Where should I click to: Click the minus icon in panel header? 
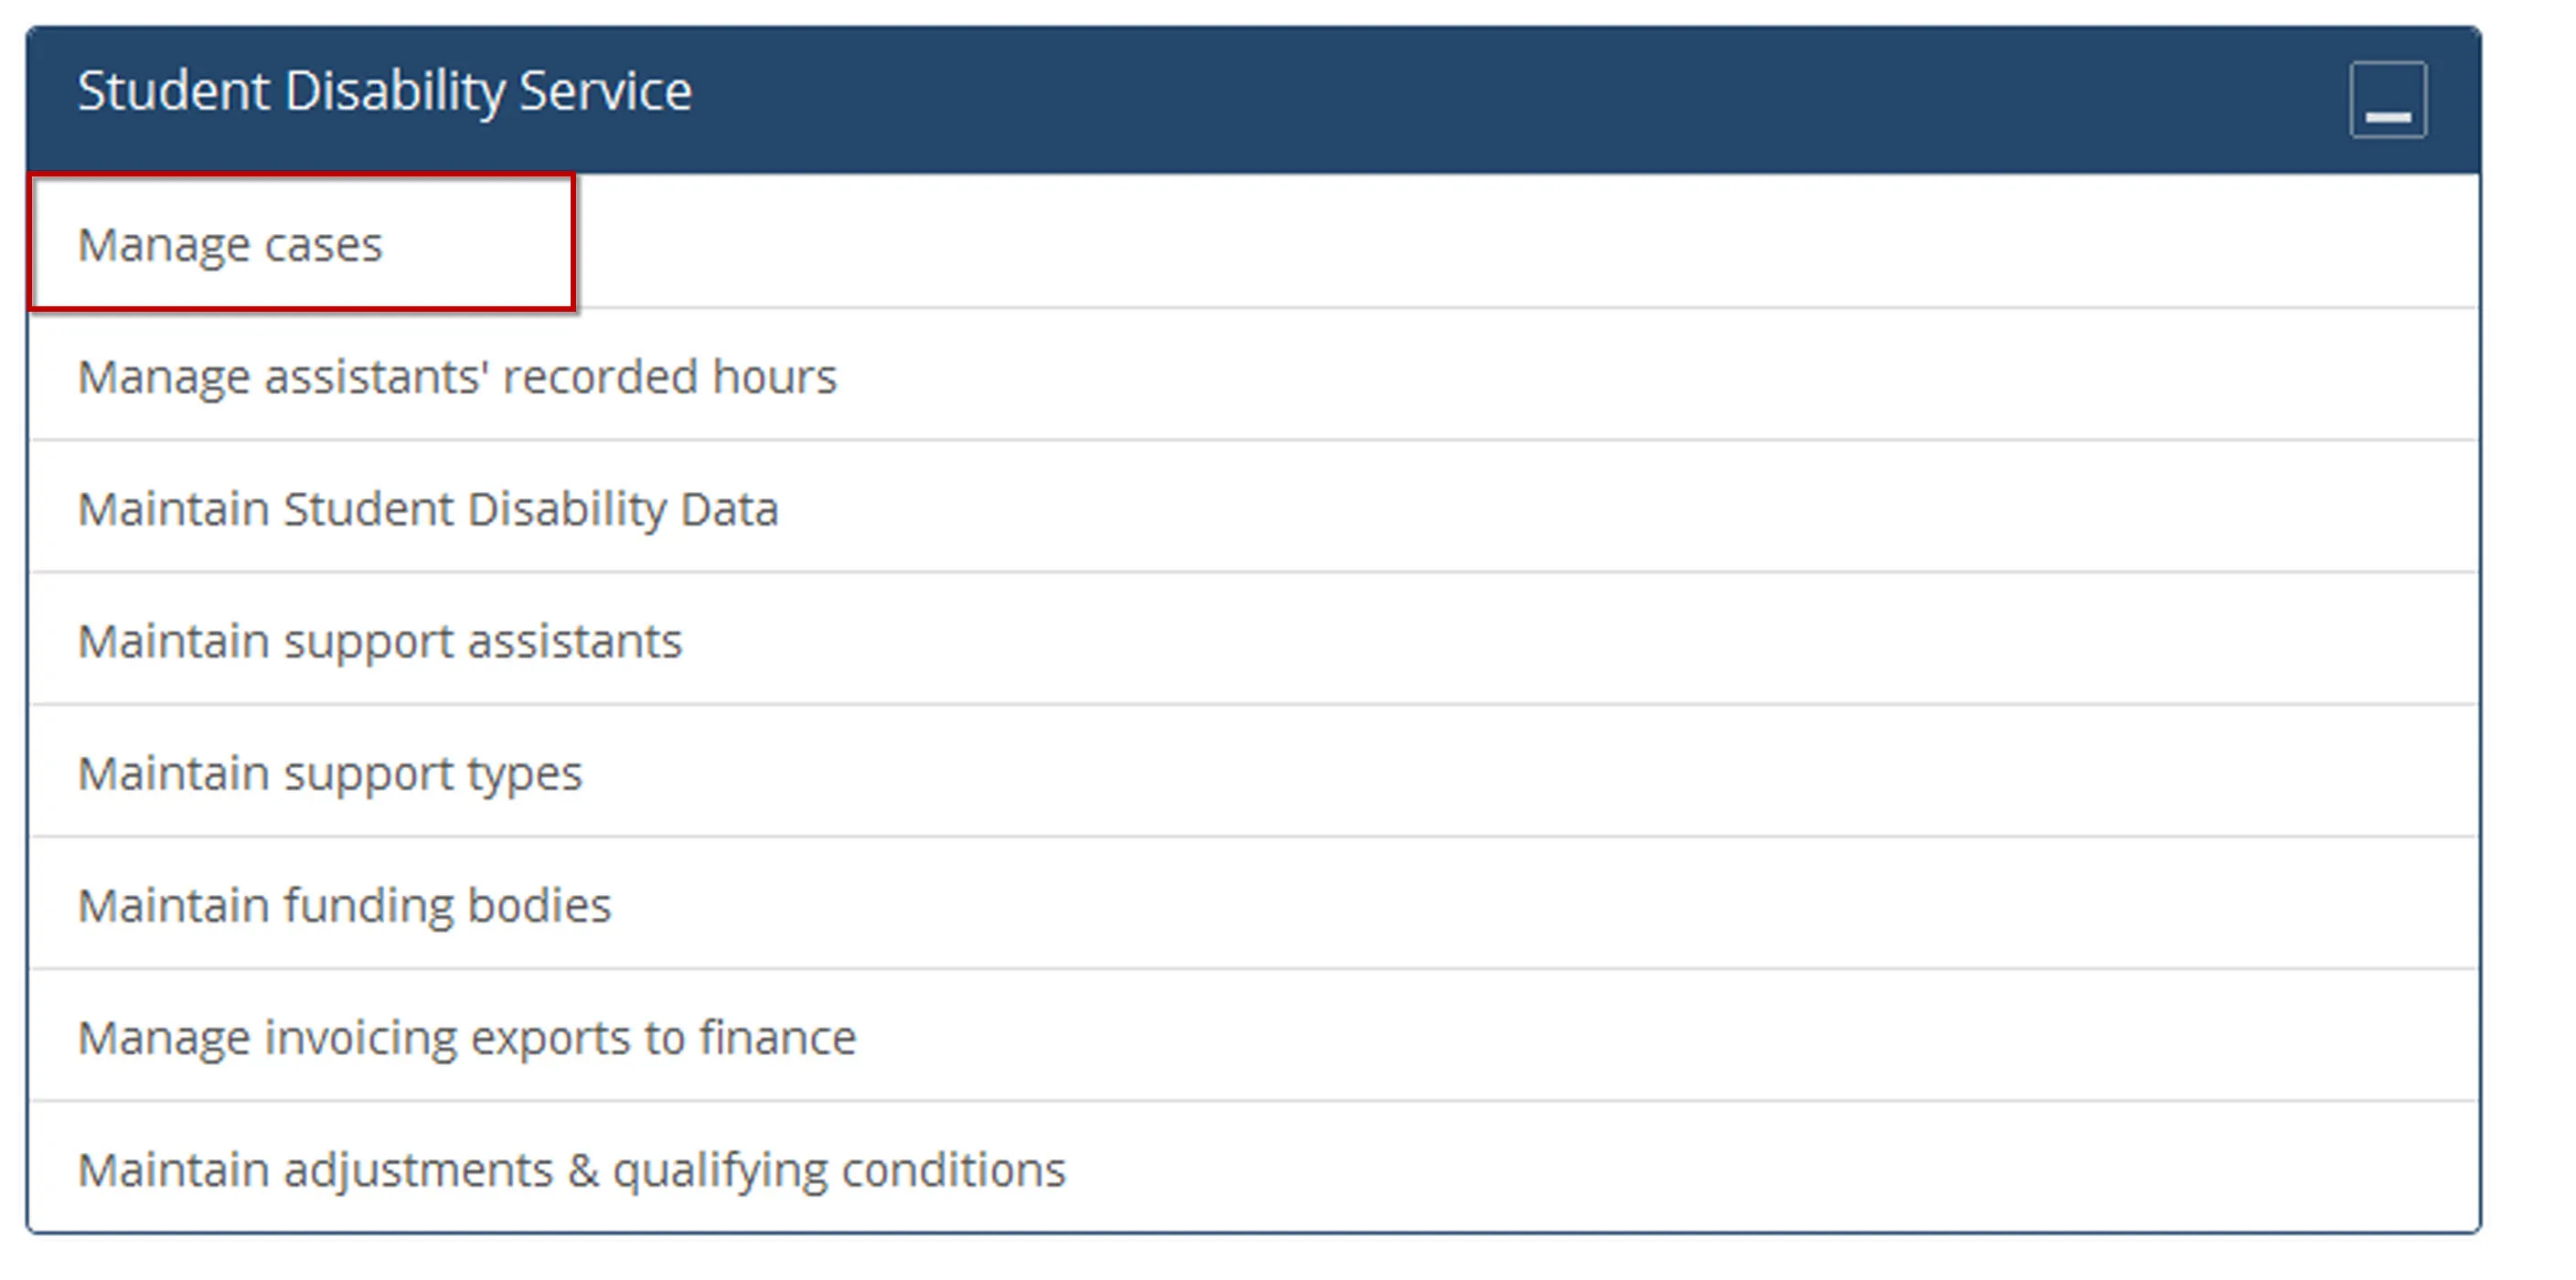tap(2387, 100)
